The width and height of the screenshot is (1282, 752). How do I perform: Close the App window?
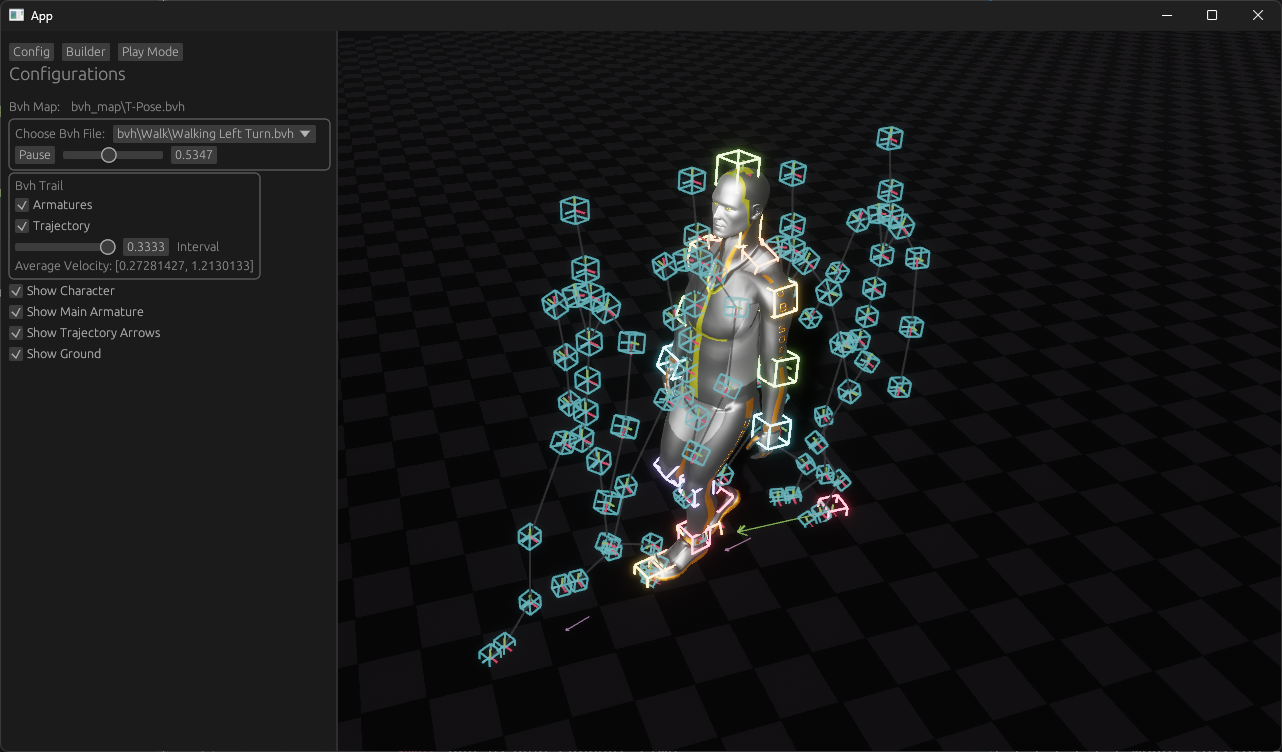[x=1258, y=15]
